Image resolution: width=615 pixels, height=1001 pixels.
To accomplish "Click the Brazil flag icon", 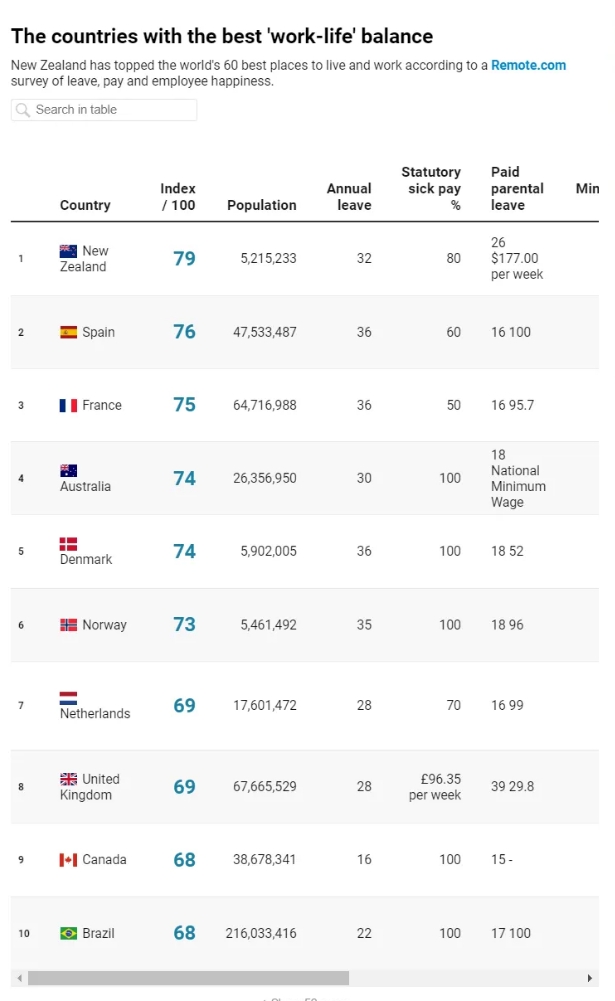I will 68,933.
